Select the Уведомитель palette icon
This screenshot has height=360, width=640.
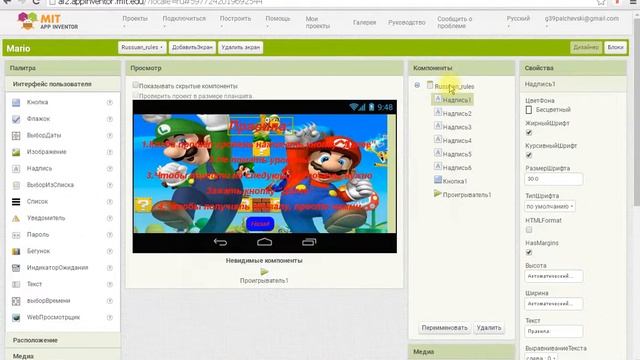point(16,218)
